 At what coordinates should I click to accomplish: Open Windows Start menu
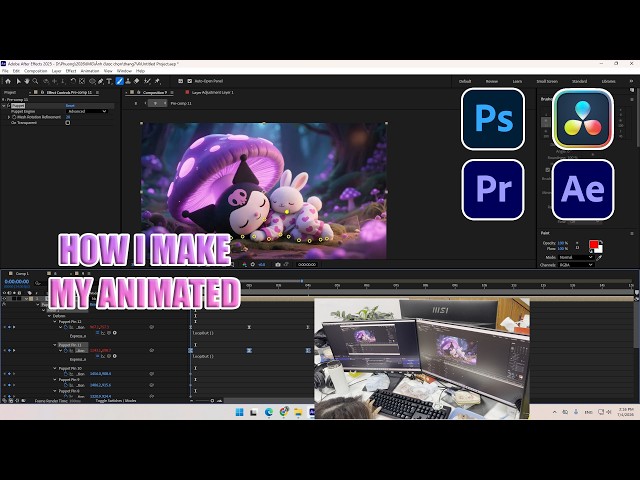tap(240, 412)
